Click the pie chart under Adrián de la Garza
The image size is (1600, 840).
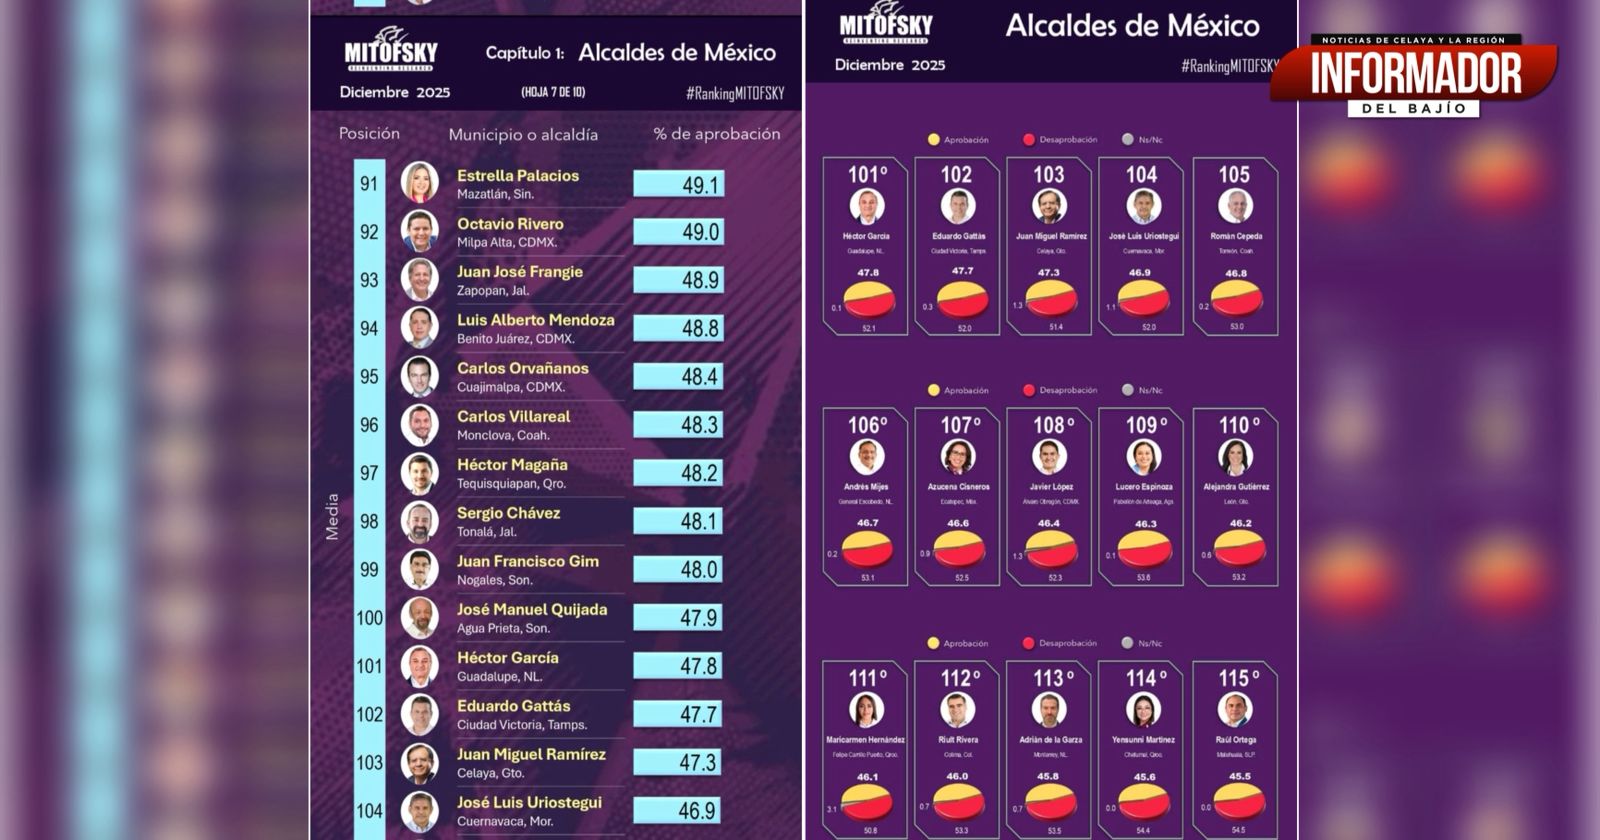(1050, 802)
